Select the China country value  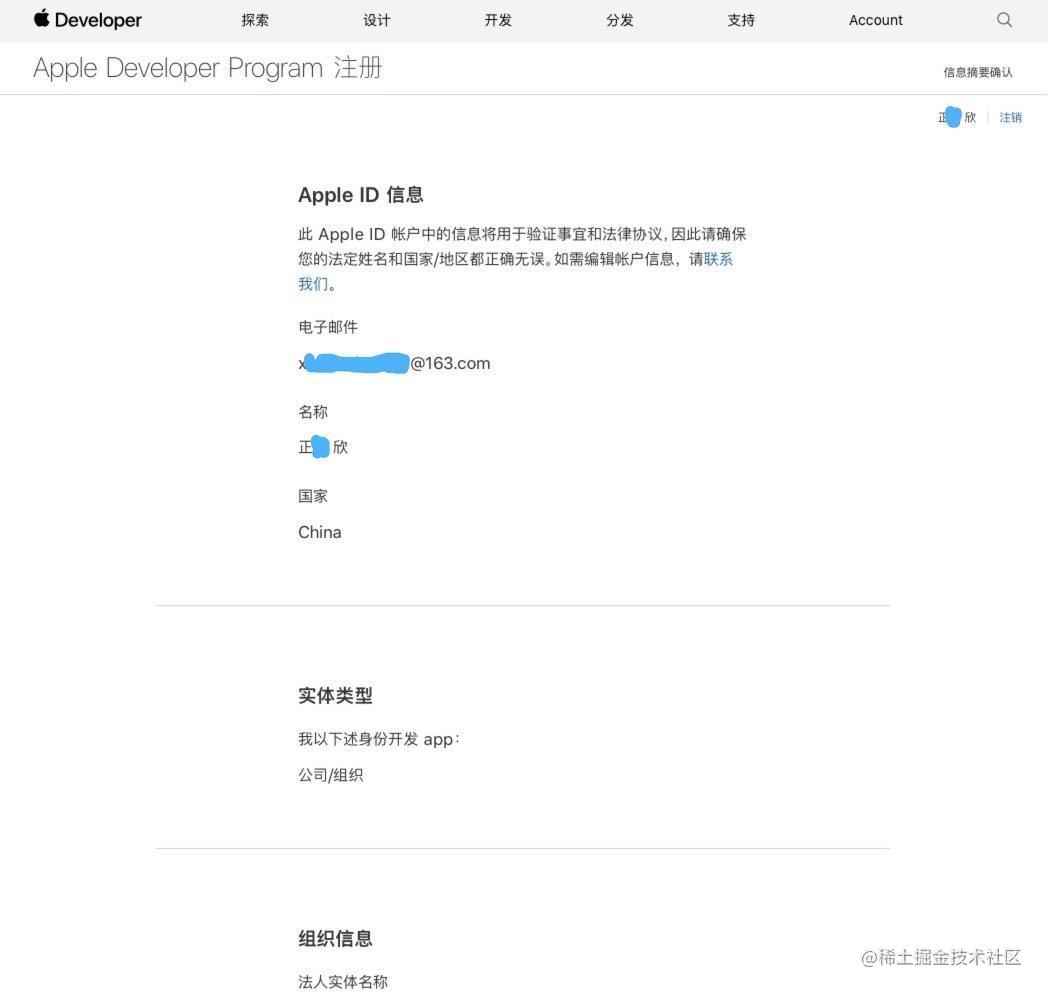(319, 532)
